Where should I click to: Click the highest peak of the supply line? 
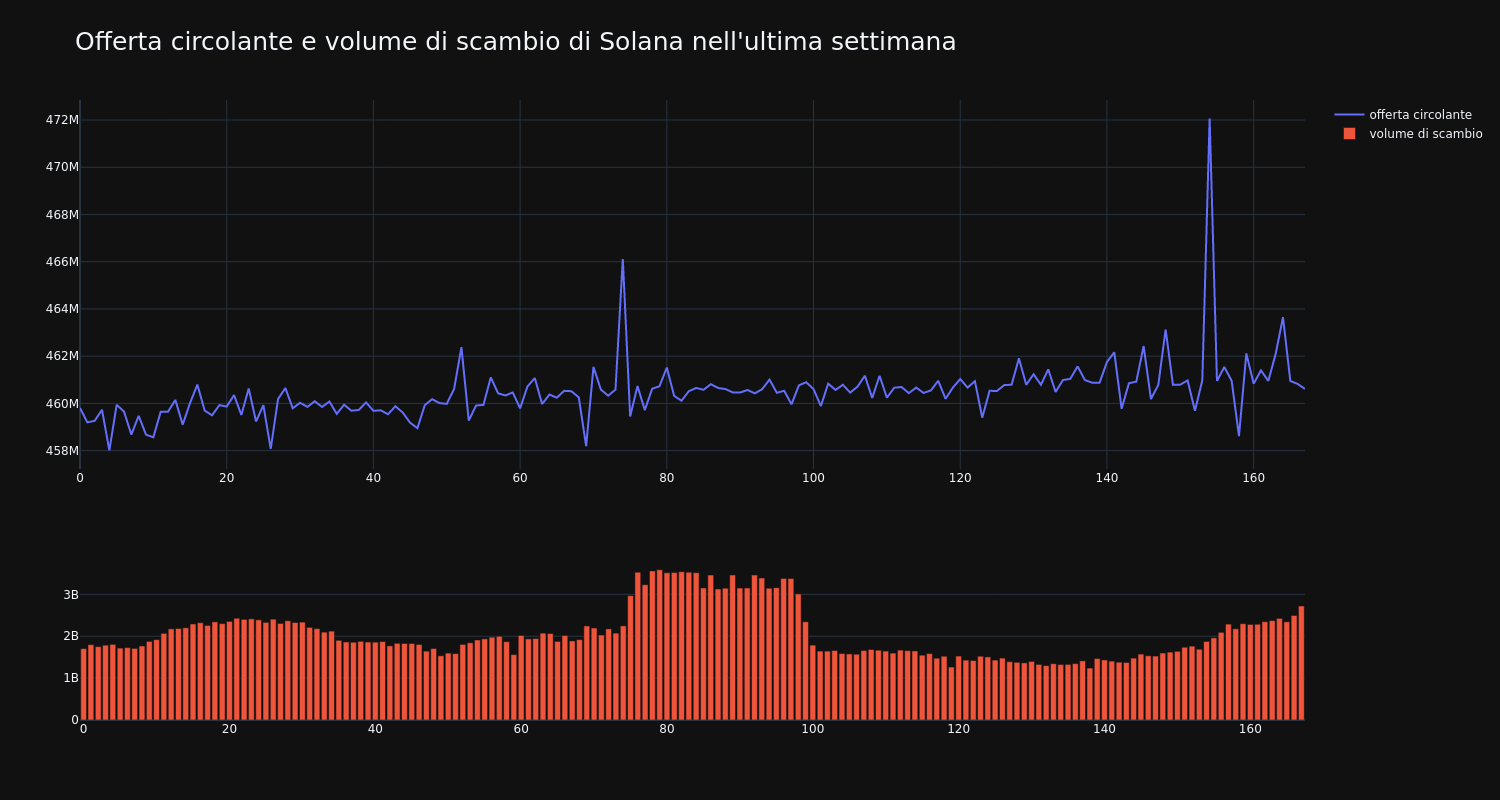tap(1209, 119)
